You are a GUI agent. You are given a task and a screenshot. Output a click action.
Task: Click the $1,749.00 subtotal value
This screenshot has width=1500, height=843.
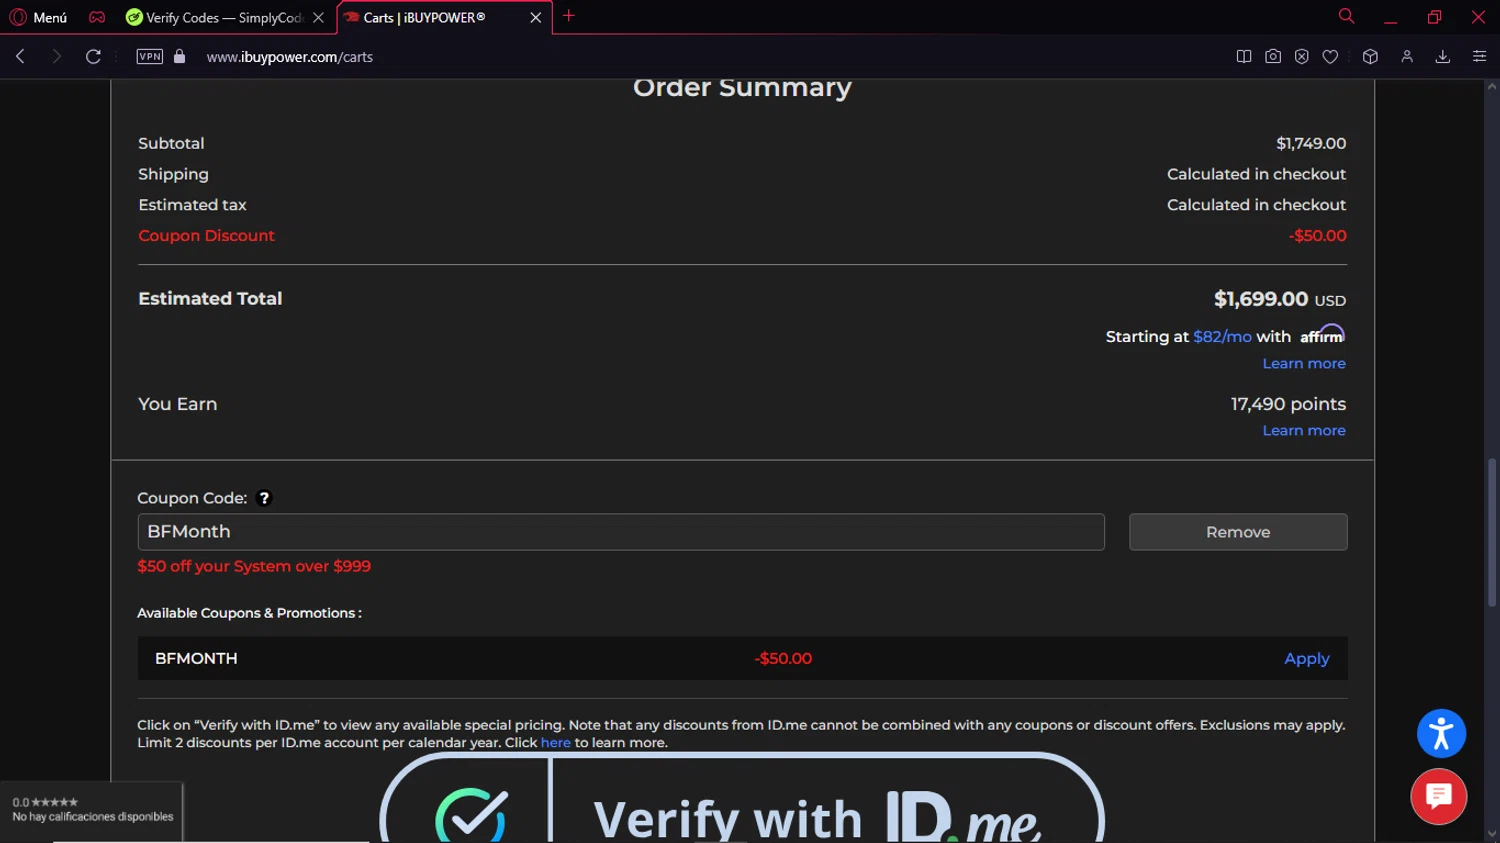pyautogui.click(x=1311, y=144)
